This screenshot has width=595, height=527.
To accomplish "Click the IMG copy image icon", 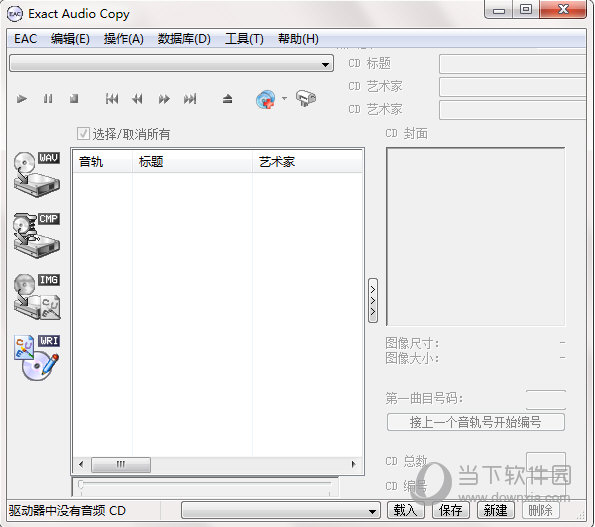I will [x=37, y=297].
